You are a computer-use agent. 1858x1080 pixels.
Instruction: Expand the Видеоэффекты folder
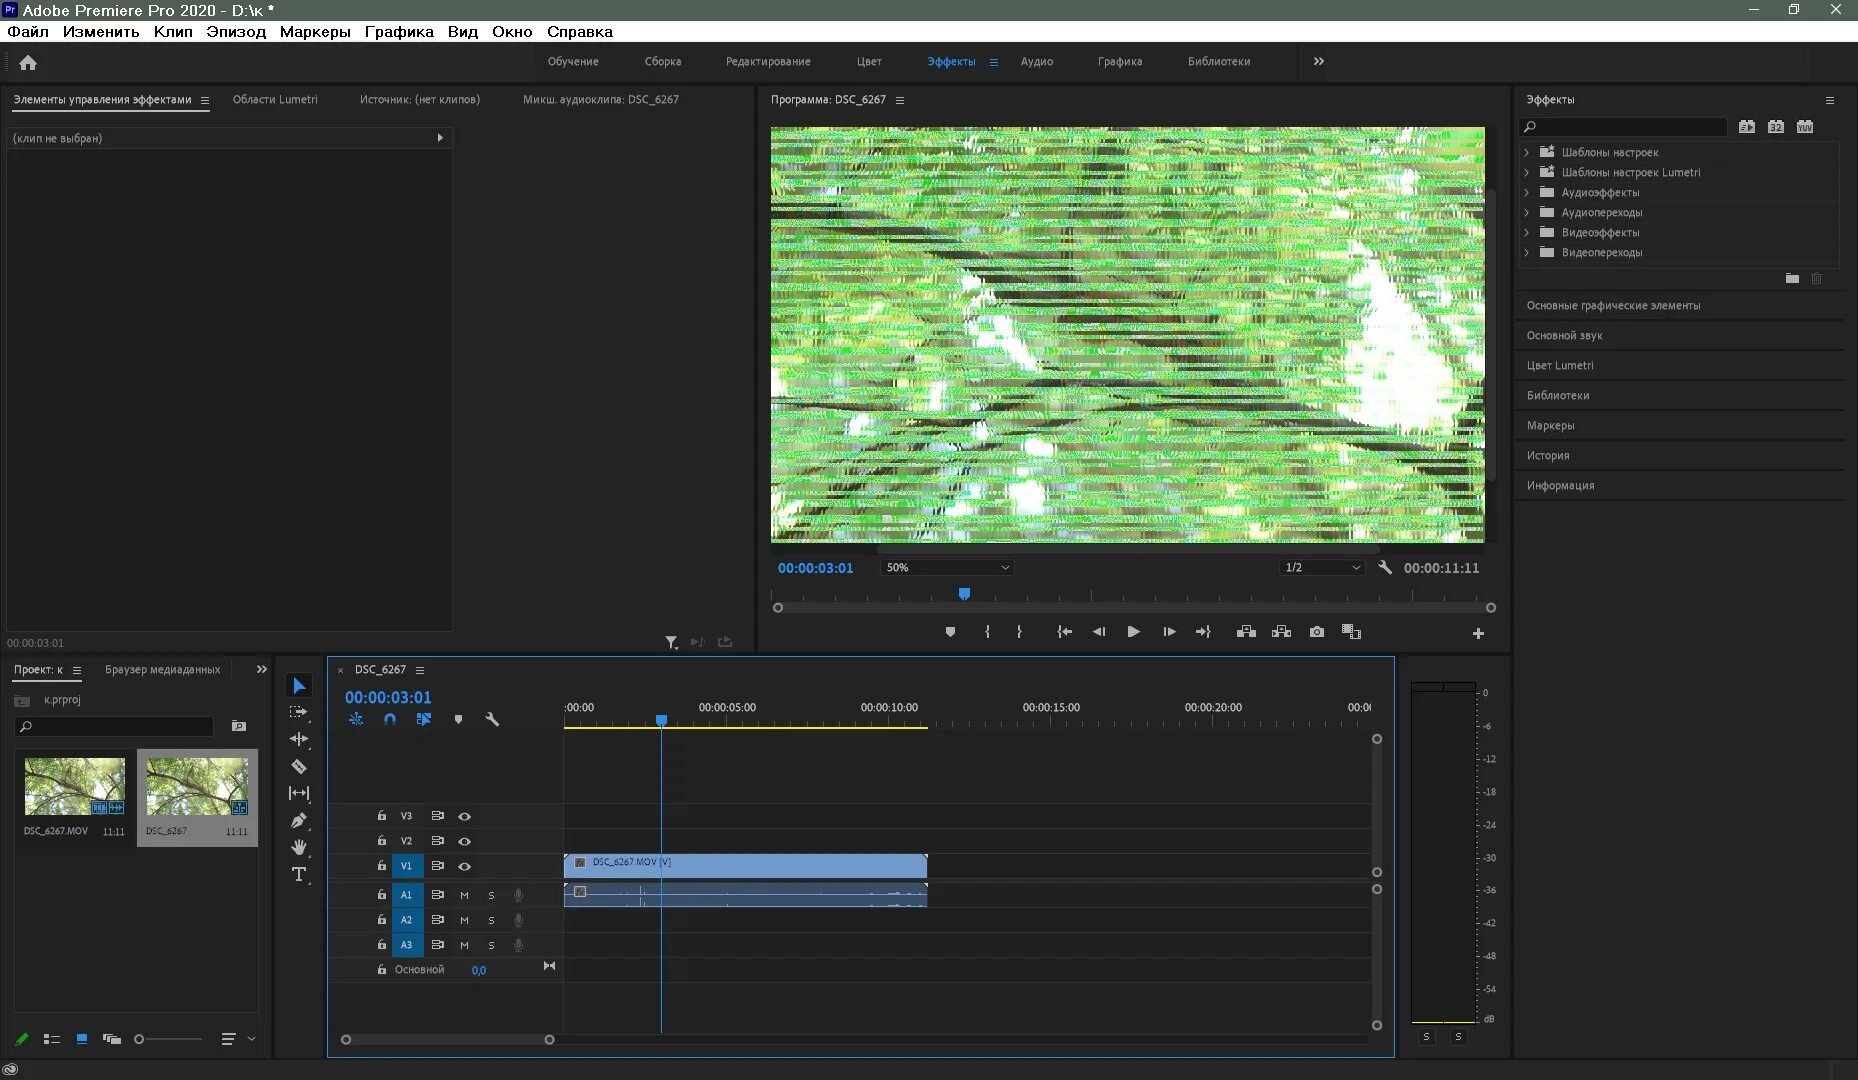coord(1527,233)
